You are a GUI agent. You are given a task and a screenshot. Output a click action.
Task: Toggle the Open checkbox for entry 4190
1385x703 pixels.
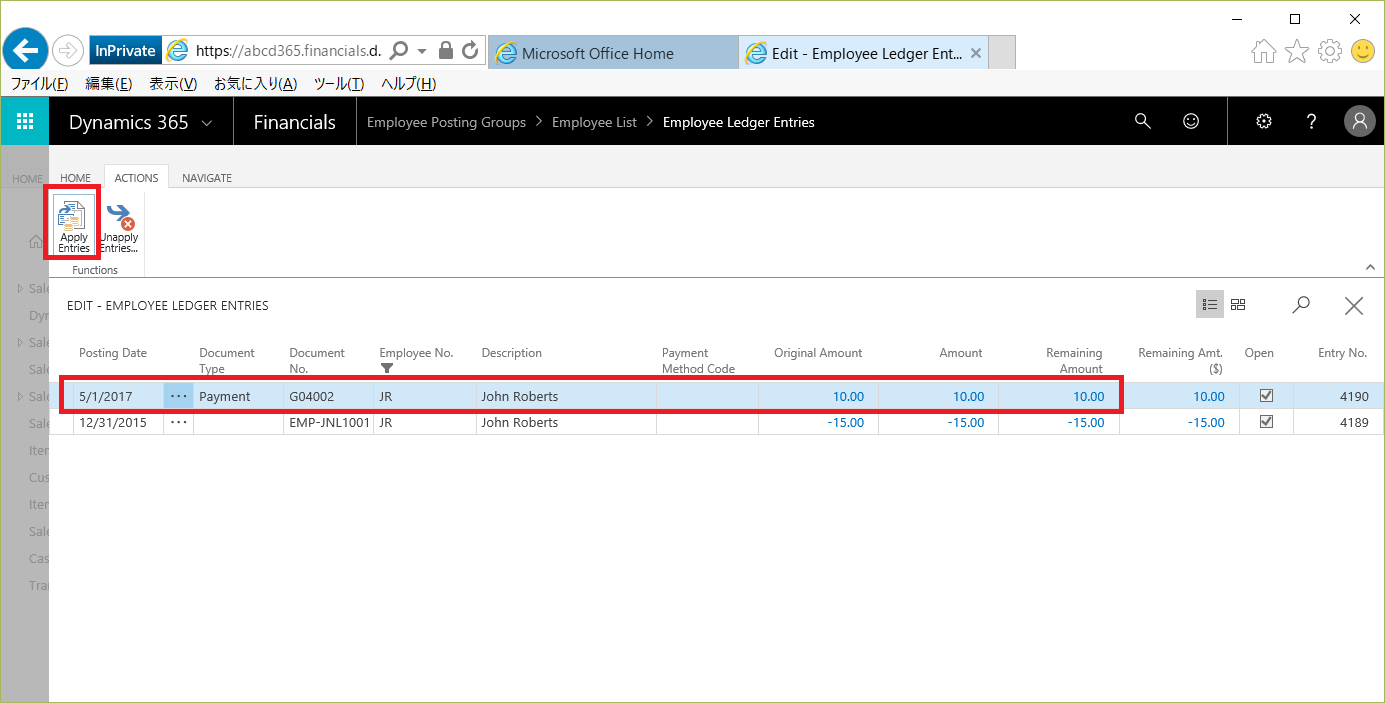click(1266, 395)
